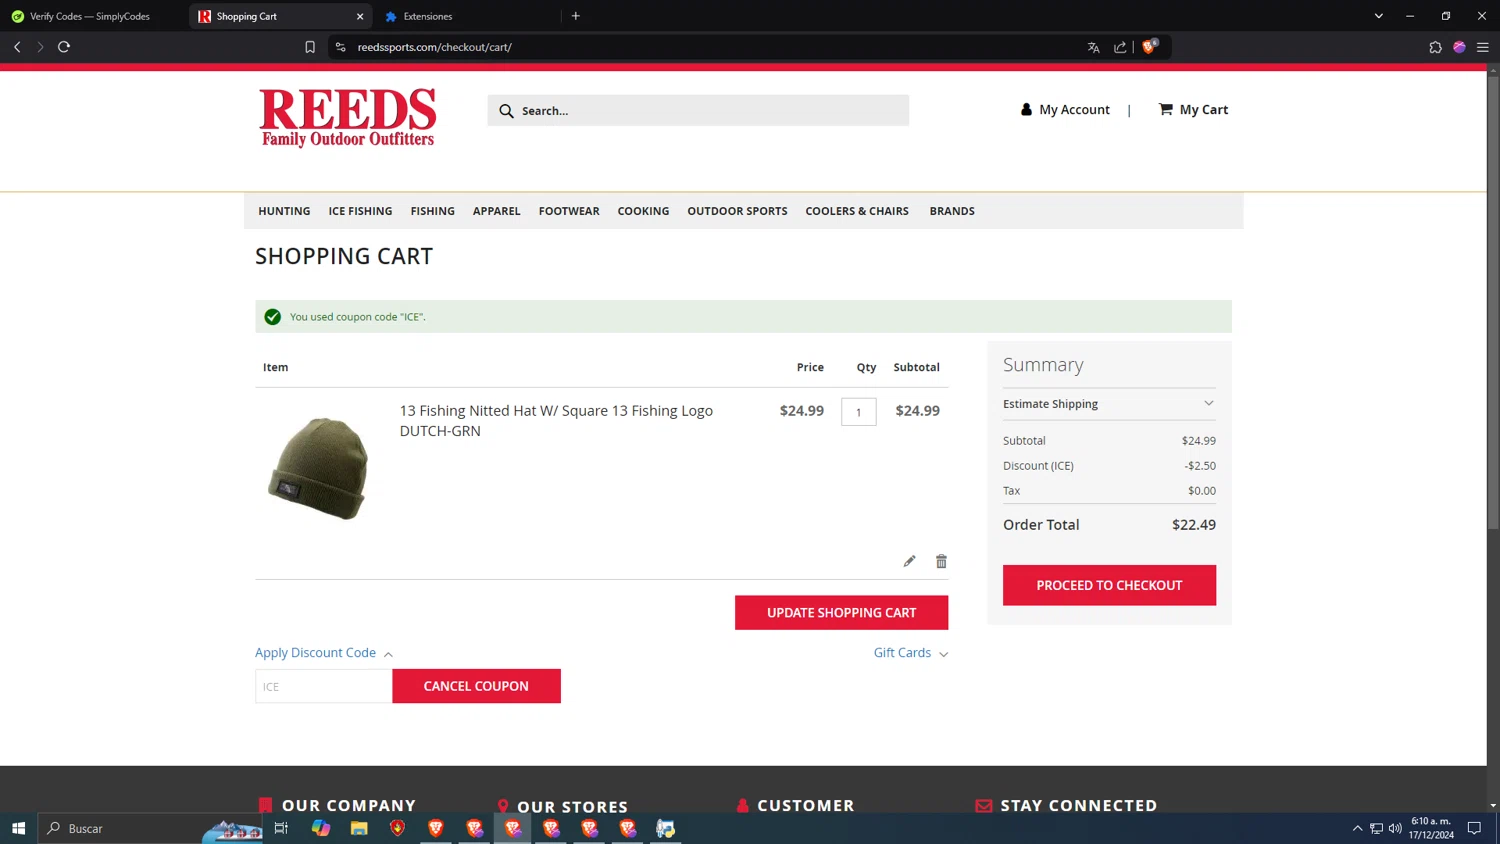
Task: Switch to the Extensiones tab
Action: pos(428,16)
